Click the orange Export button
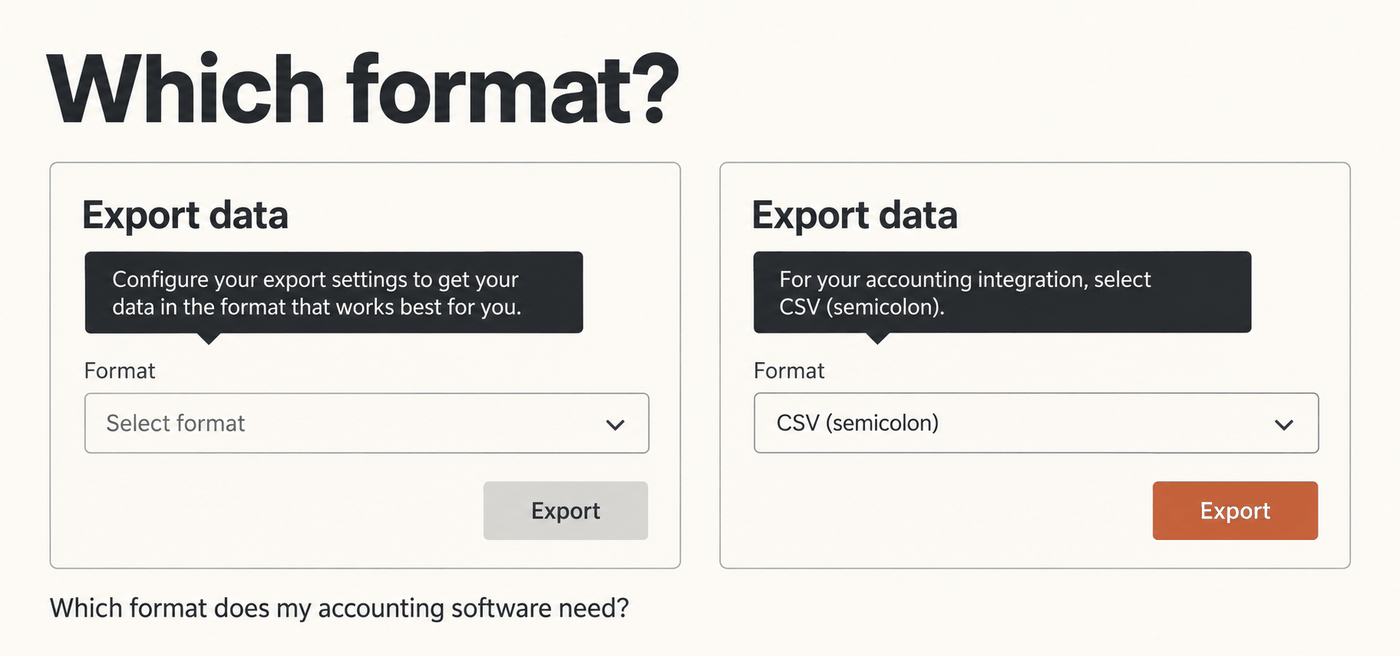Image resolution: width=1400 pixels, height=656 pixels. pyautogui.click(x=1235, y=511)
